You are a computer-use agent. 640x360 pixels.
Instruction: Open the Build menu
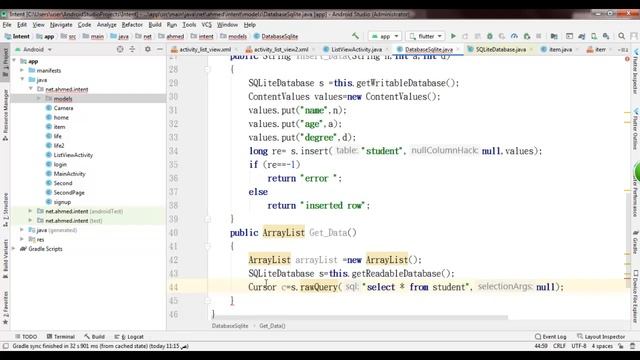pos(155,25)
